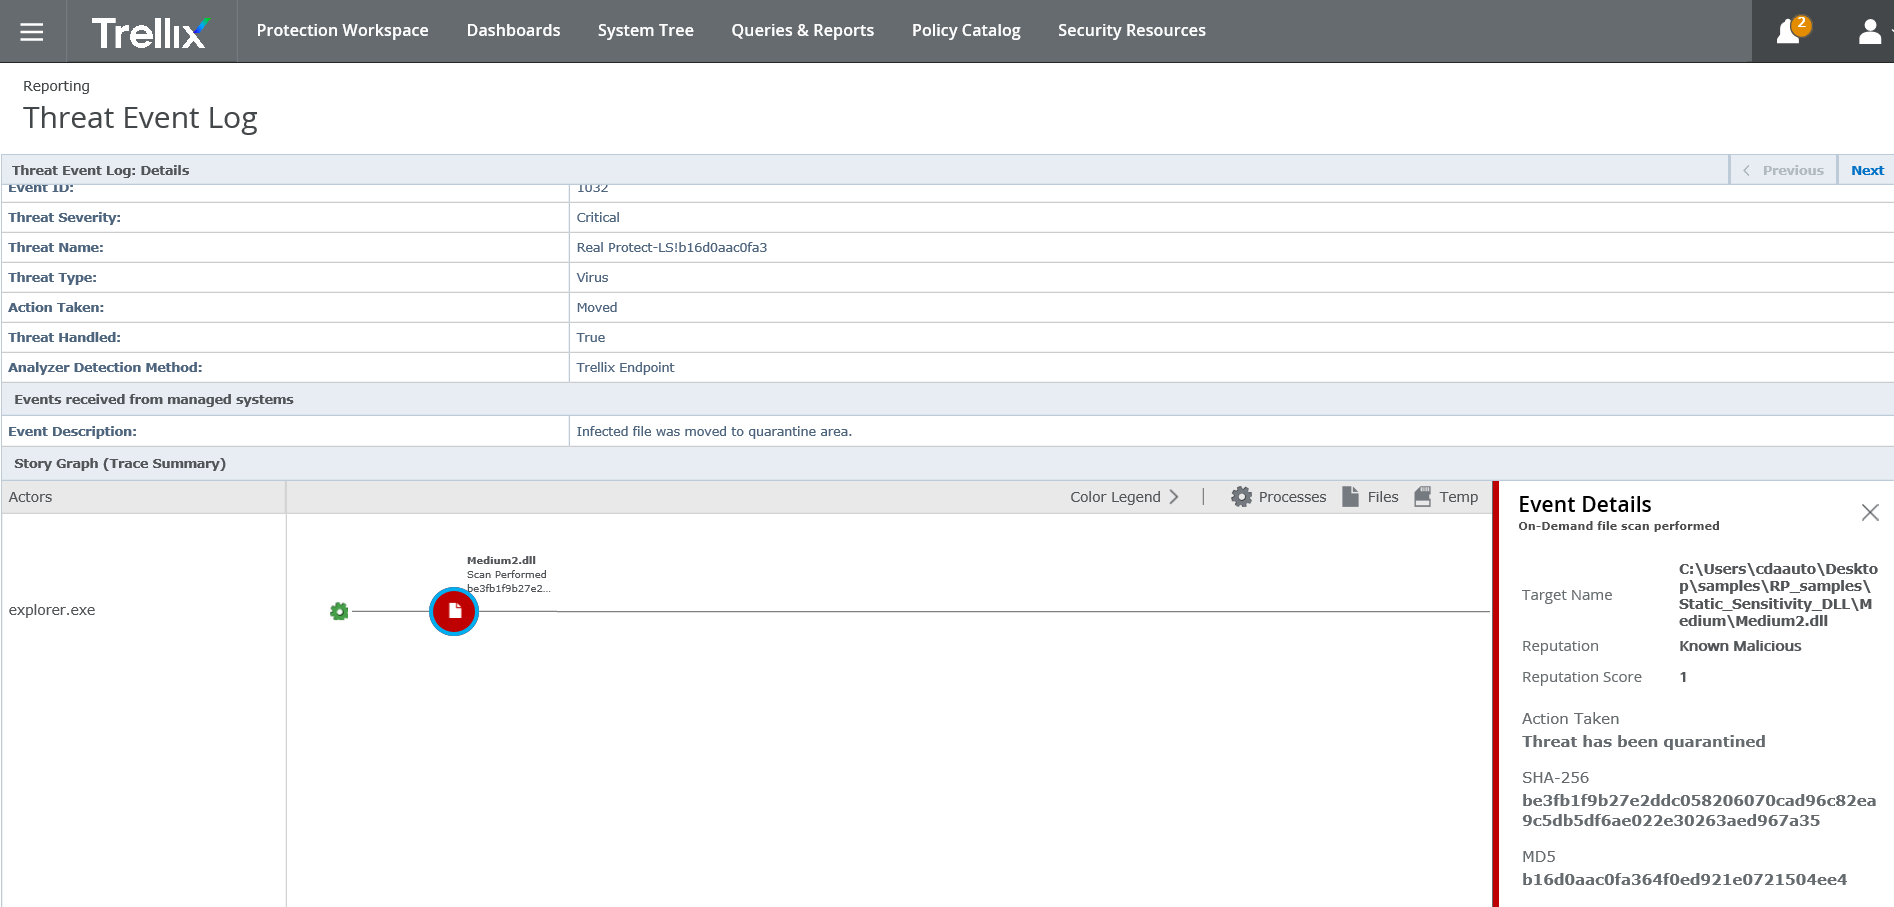Screen dimensions: 1894x907
Task: Open Security Resources menu
Action: (x=1132, y=31)
